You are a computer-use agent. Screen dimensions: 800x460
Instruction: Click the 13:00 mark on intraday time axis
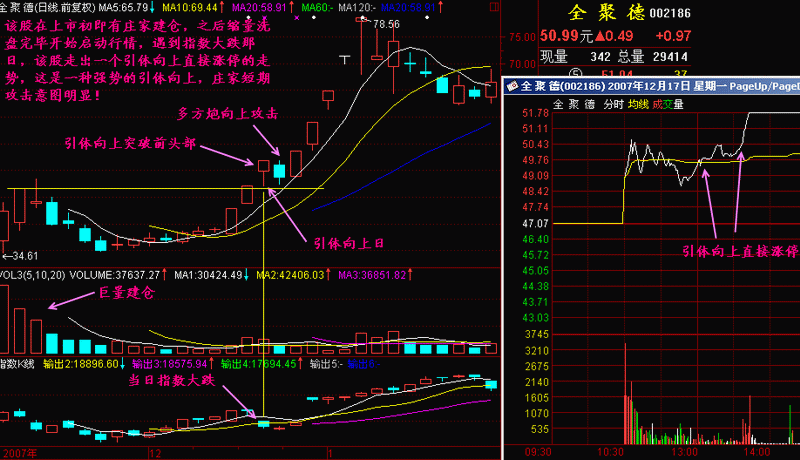(x=685, y=452)
